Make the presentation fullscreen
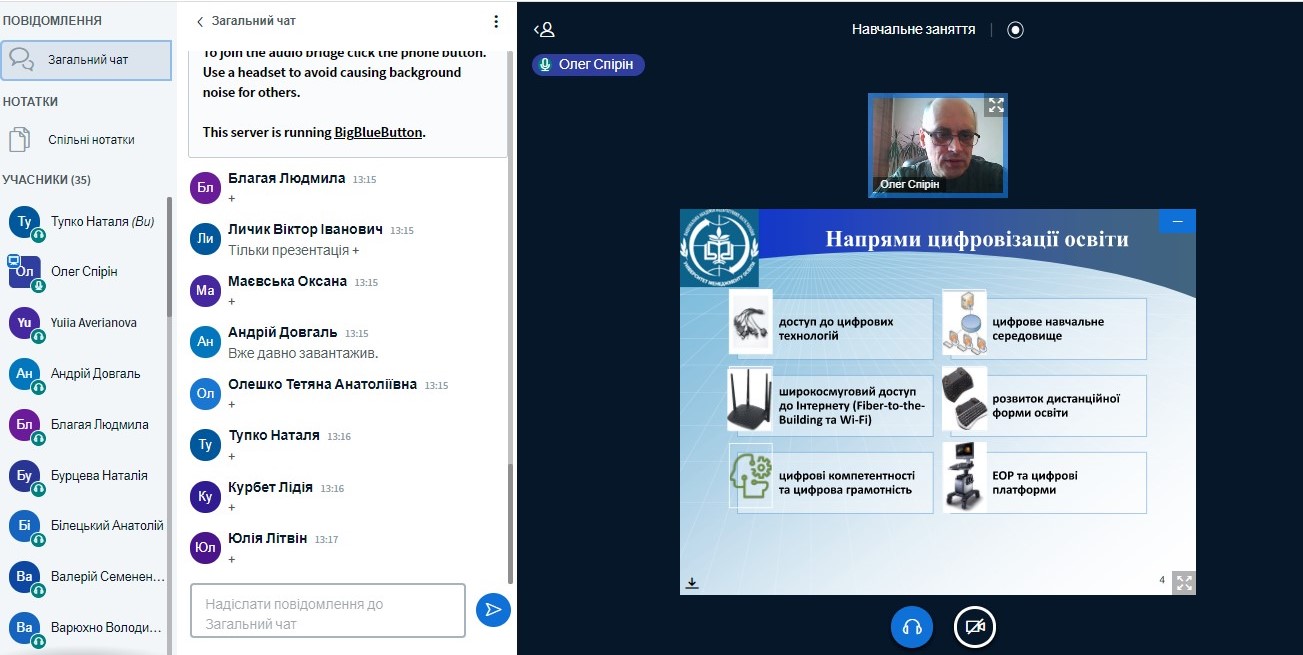Image resolution: width=1303 pixels, height=655 pixels. tap(1183, 582)
